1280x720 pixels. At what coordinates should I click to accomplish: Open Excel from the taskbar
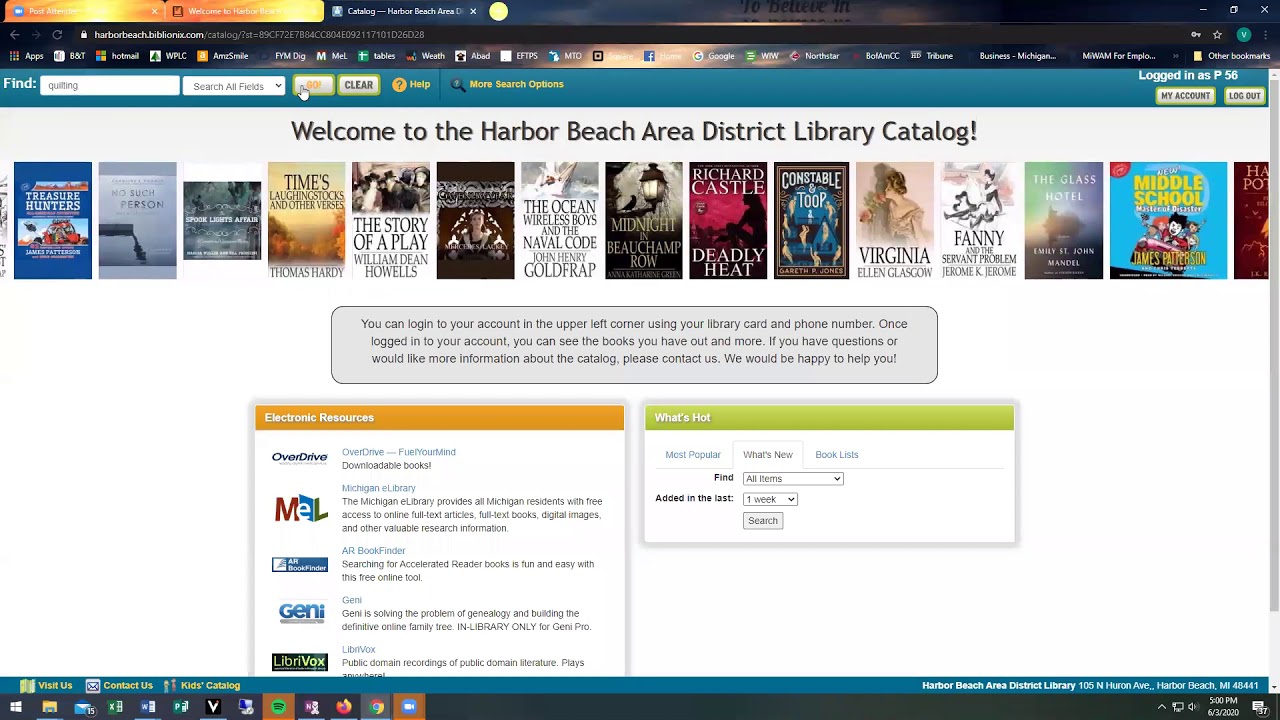tap(115, 707)
